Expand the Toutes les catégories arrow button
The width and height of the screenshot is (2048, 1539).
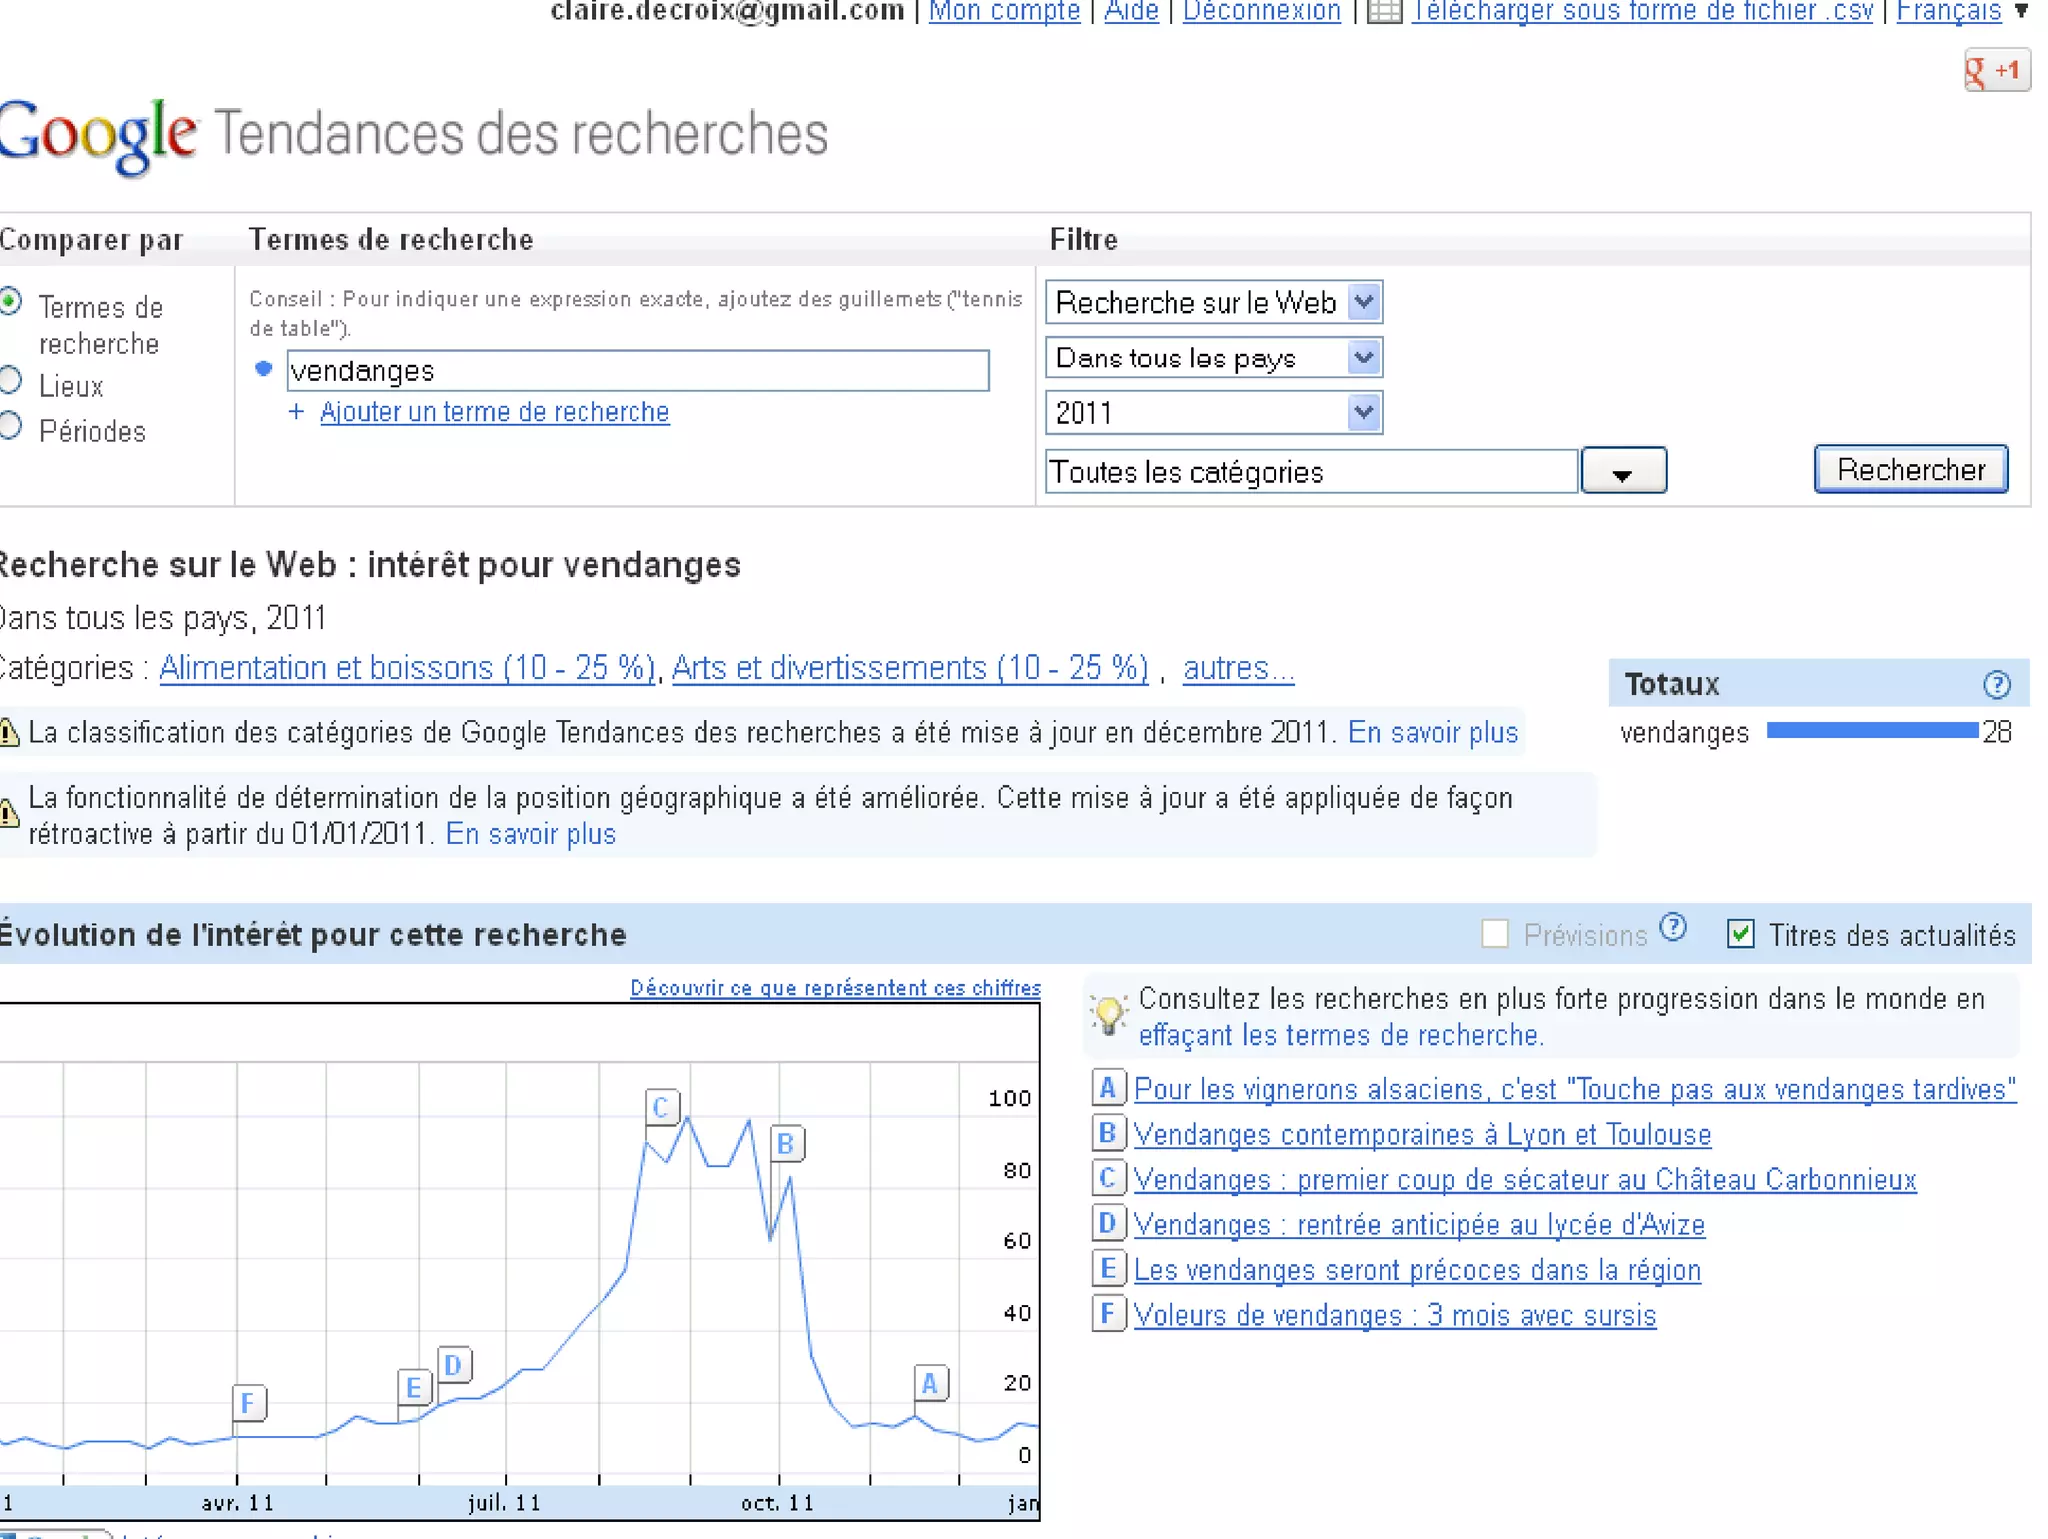pos(1623,472)
